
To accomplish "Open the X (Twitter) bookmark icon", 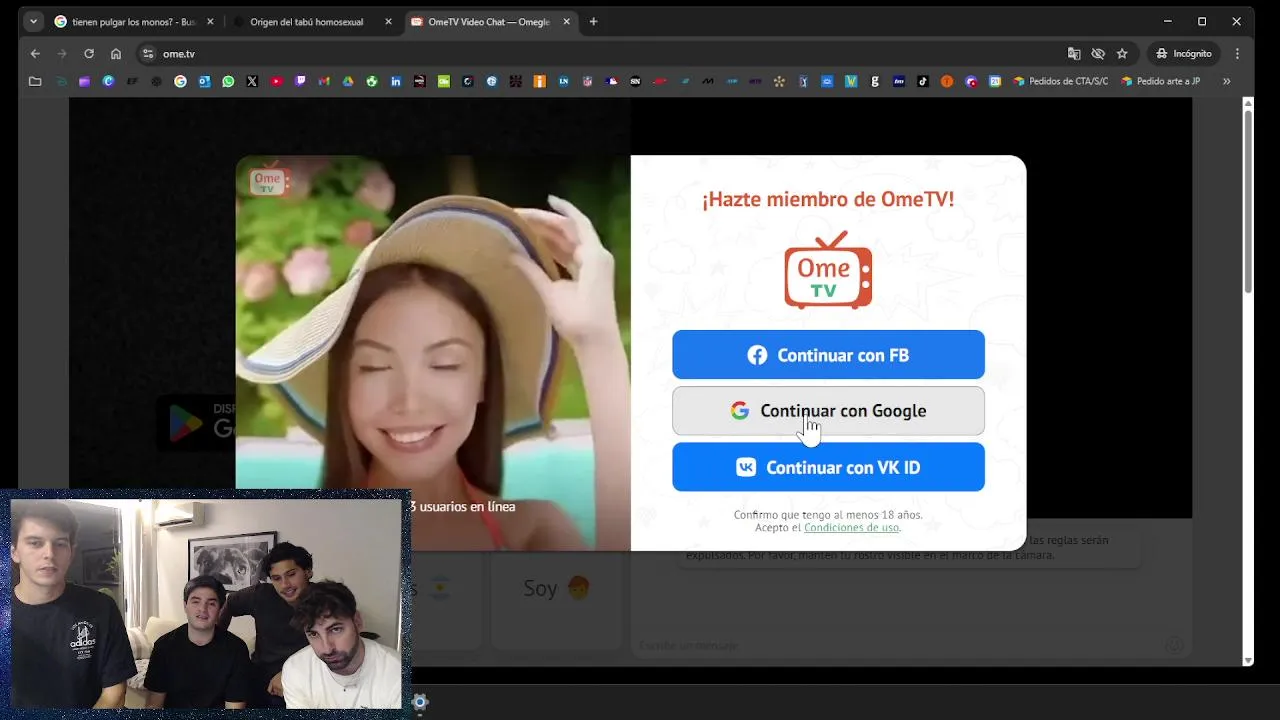I will pyautogui.click(x=252, y=81).
